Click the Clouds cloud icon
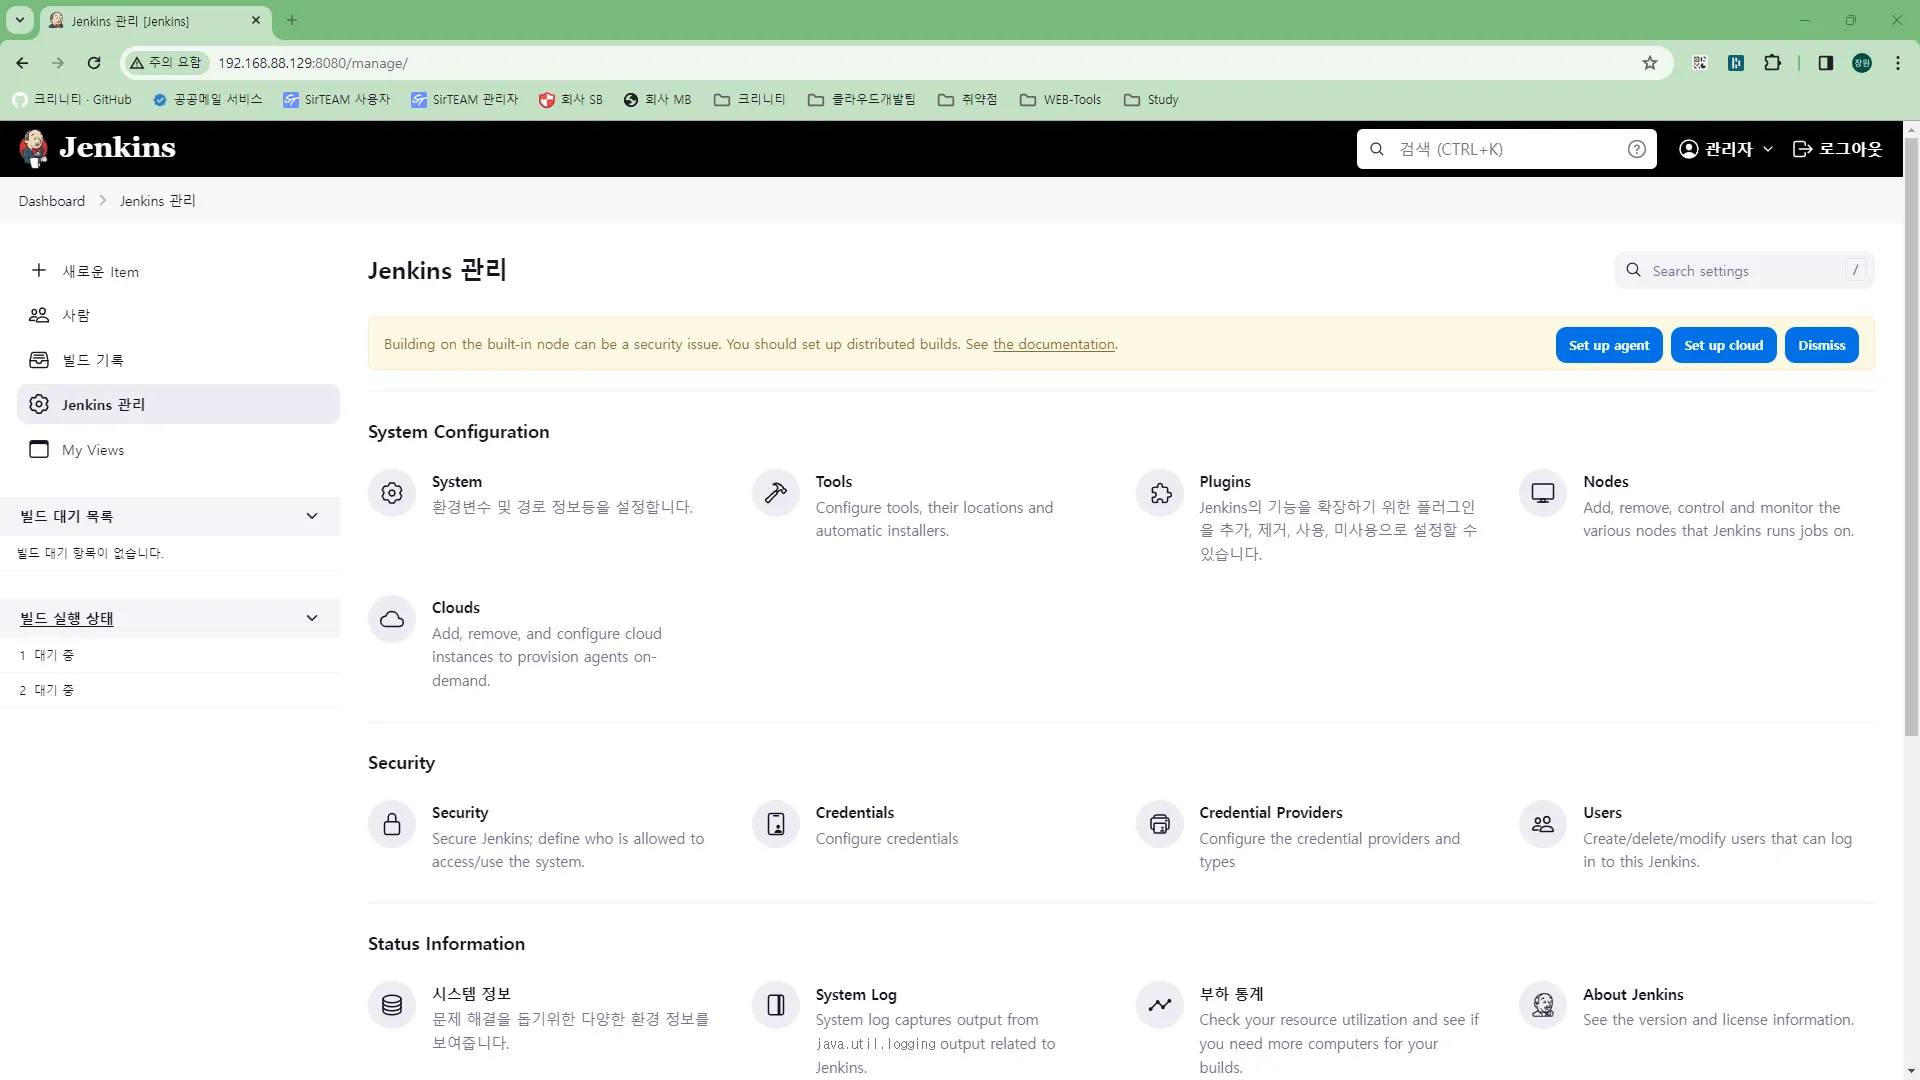This screenshot has height=1080, width=1920. tap(392, 619)
